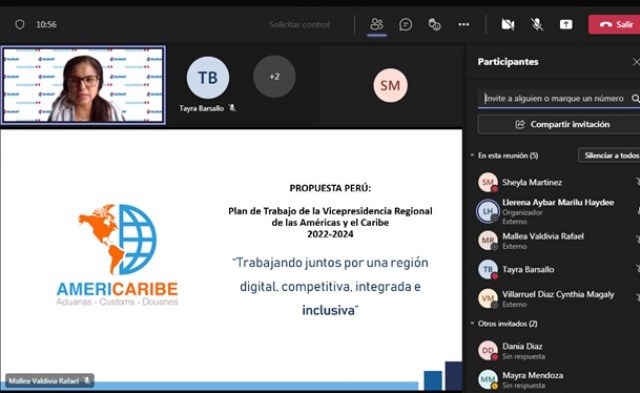The height and width of the screenshot is (393, 640).
Task: Open the reactions icon in the toolbar
Action: point(434,24)
